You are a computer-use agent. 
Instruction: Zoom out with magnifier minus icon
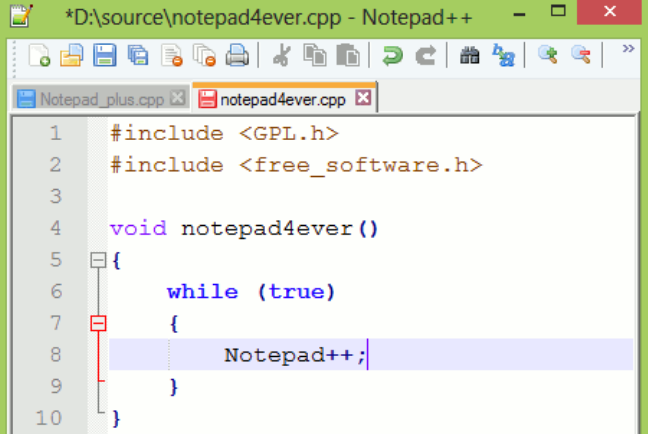pyautogui.click(x=581, y=55)
